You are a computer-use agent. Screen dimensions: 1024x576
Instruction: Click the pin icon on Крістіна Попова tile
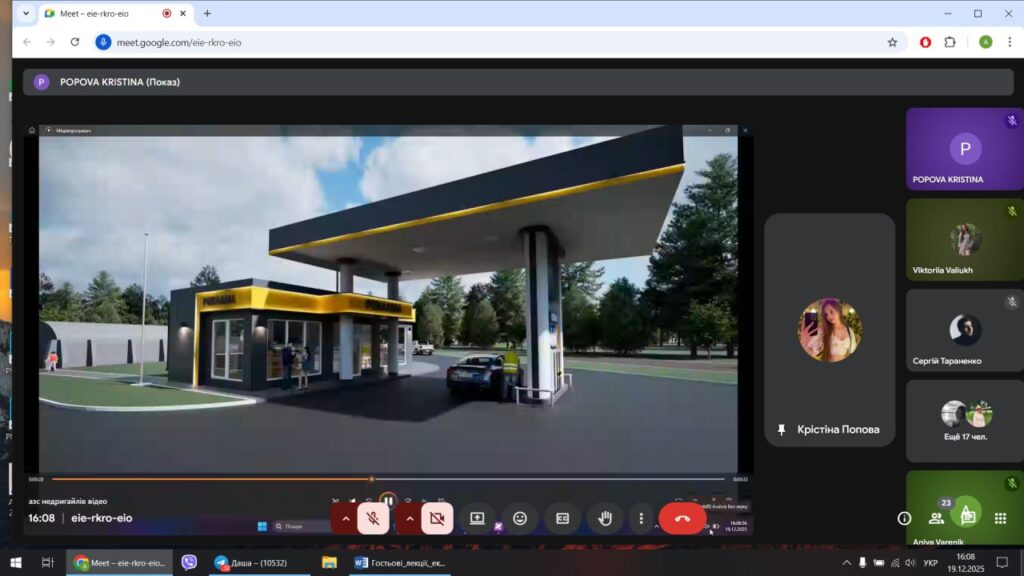[x=782, y=429]
